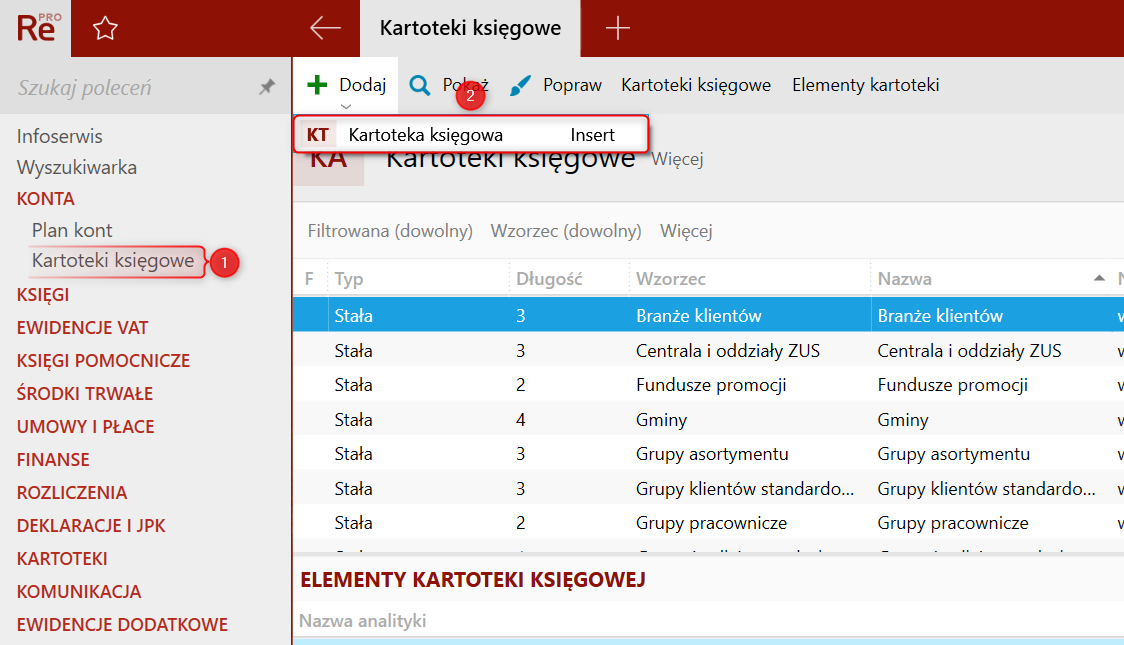Image resolution: width=1124 pixels, height=645 pixels.
Task: Open favorites with the star icon
Action: [x=105, y=29]
